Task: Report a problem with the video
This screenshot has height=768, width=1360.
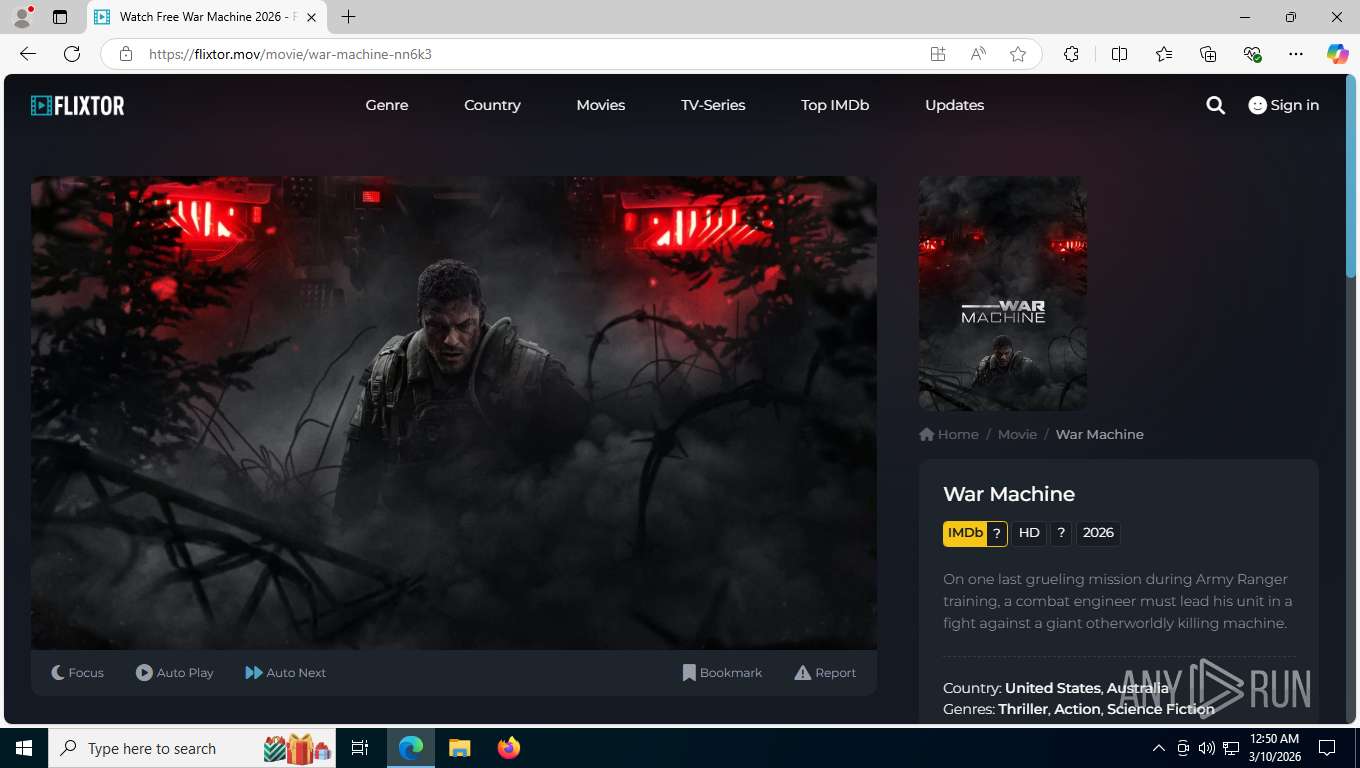Action: tap(825, 673)
